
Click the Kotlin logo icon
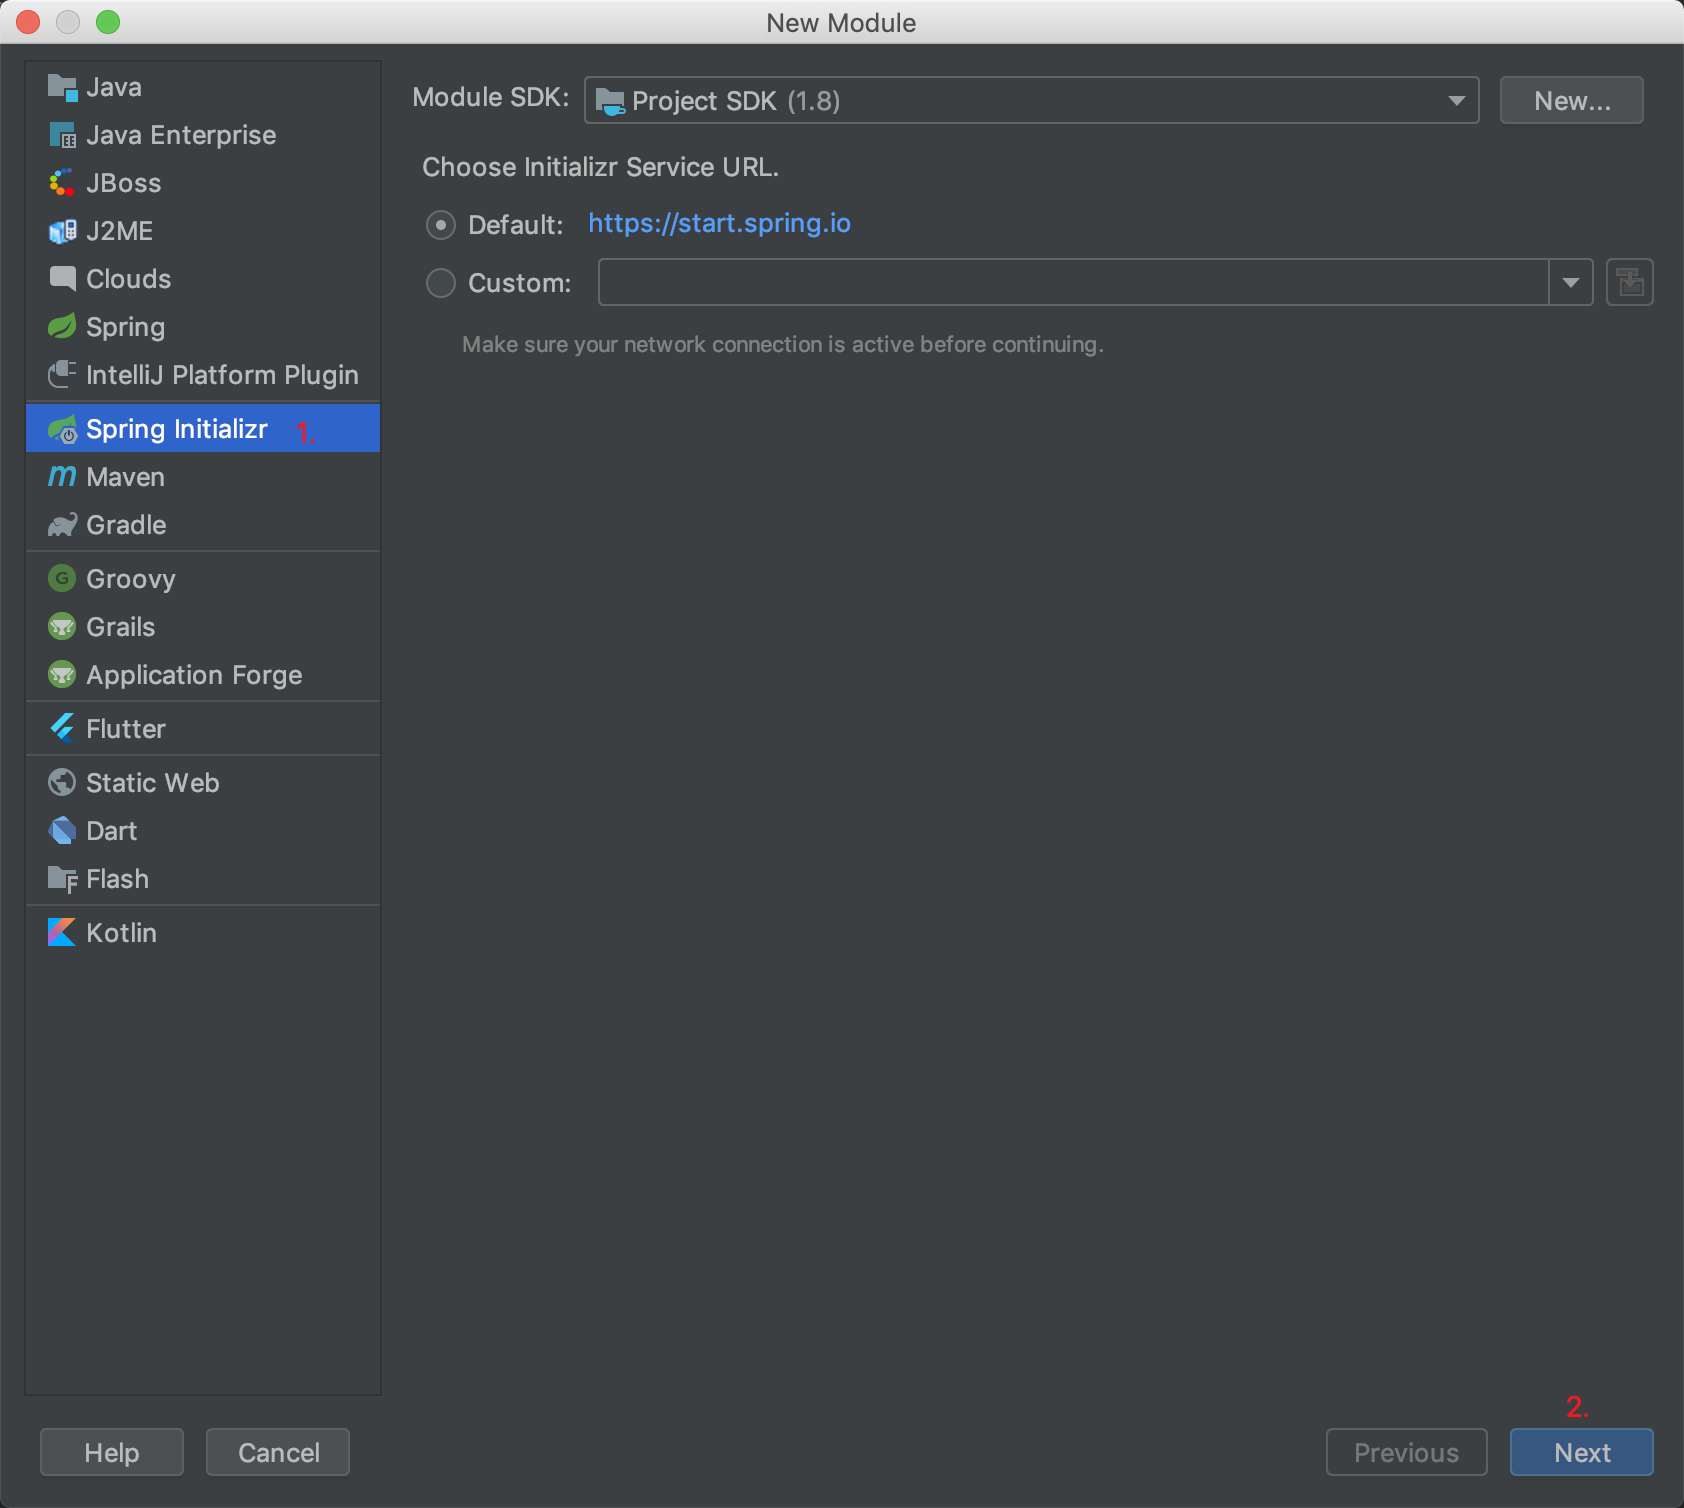pyautogui.click(x=62, y=932)
